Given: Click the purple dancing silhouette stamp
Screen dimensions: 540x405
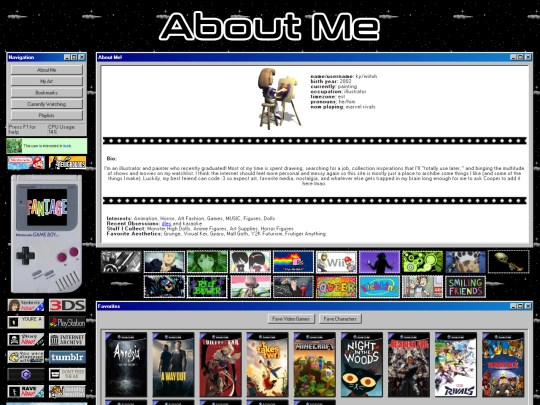Looking at the screenshot, I should pyautogui.click(x=380, y=262).
